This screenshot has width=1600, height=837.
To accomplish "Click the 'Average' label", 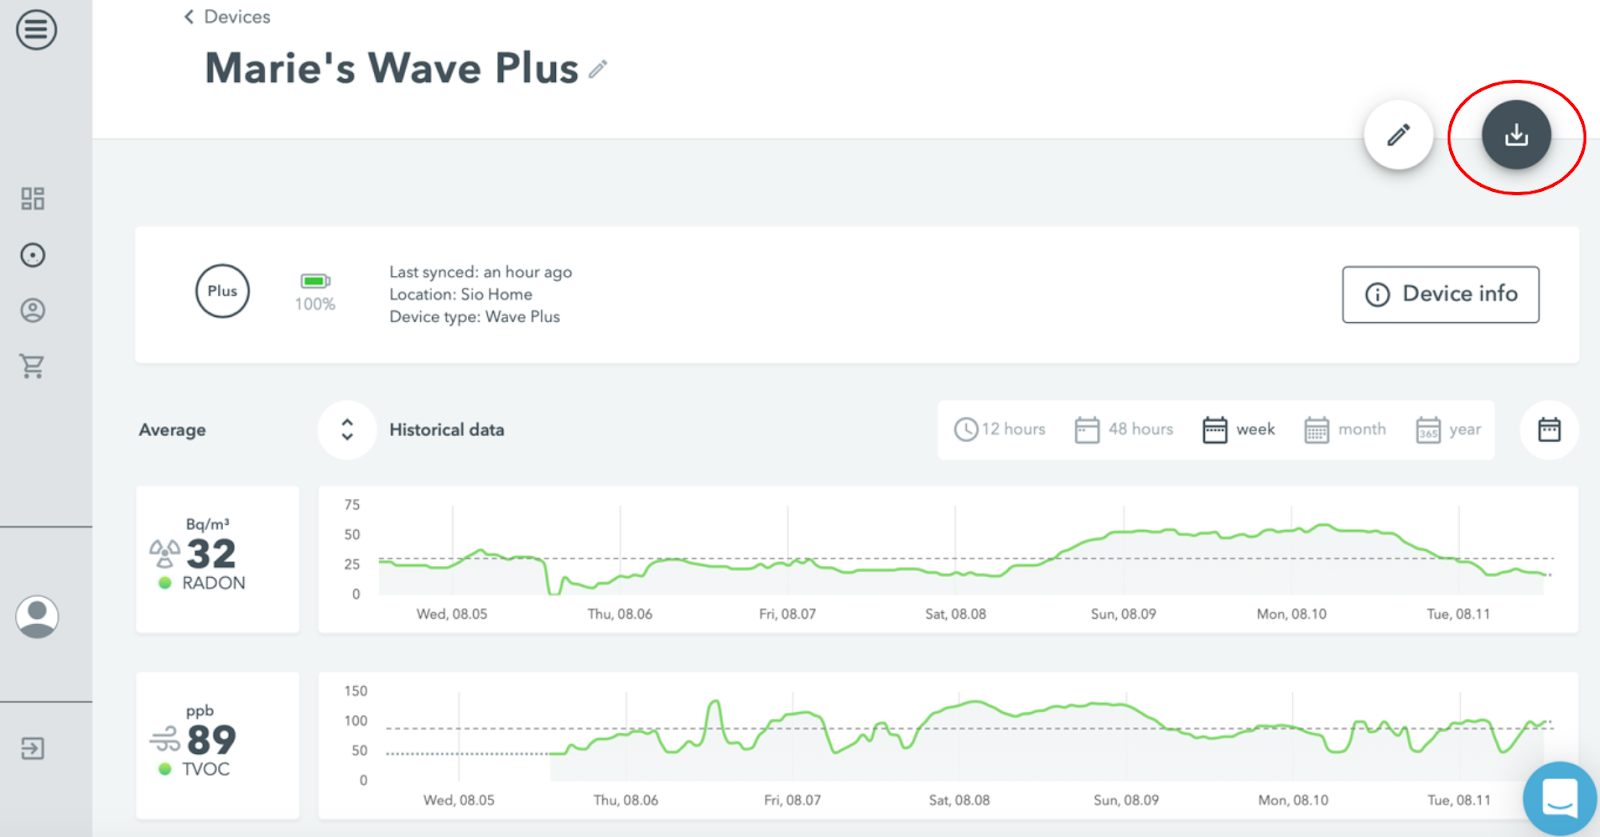I will click(172, 430).
